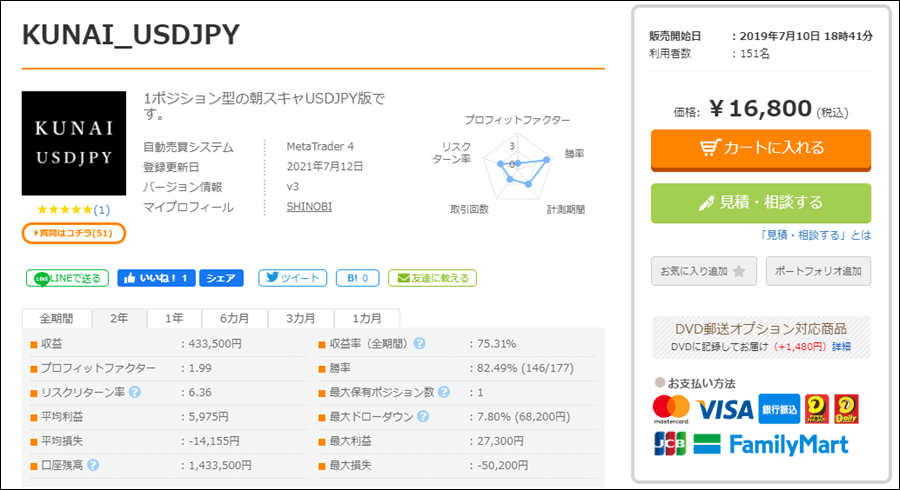The height and width of the screenshot is (490, 900).
Task: Click the price ￥16,800 text
Action: coord(761,108)
